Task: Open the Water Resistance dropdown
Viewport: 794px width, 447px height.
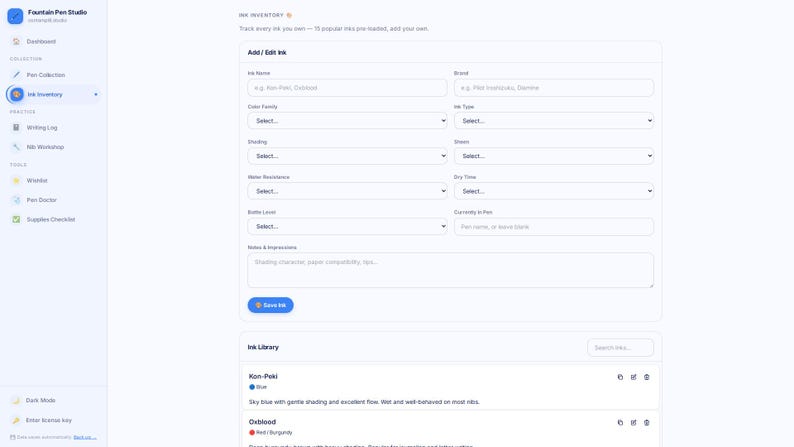Action: pyautogui.click(x=347, y=191)
